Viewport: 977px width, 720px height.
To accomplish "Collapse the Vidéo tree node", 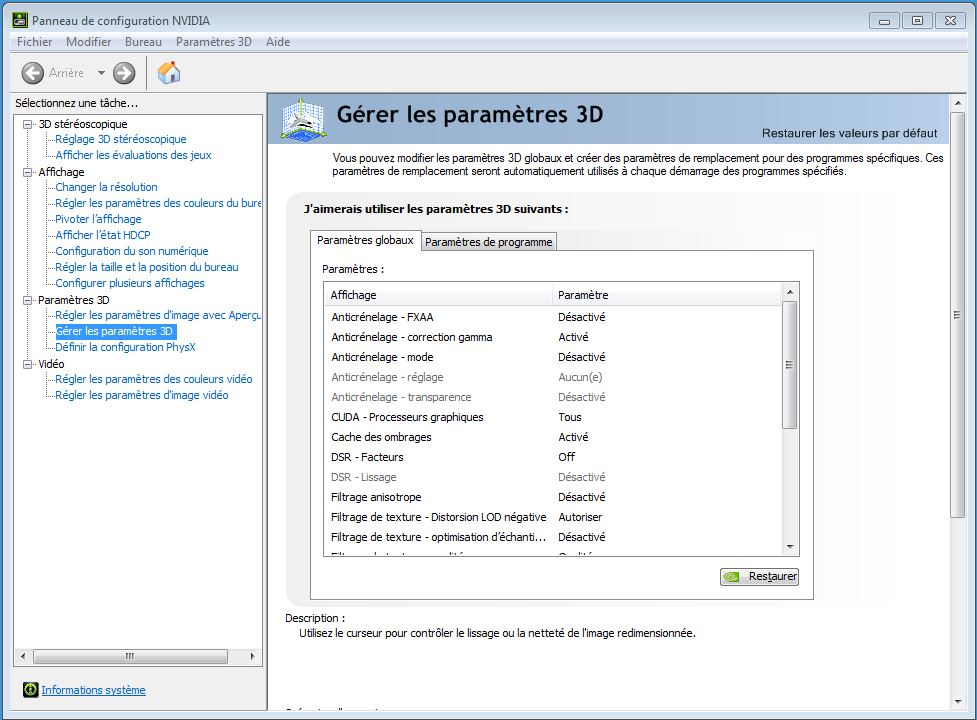I will 27,364.
